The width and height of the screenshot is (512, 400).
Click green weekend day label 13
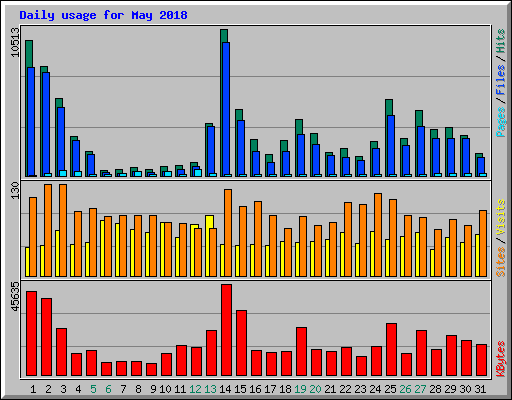pos(210,389)
